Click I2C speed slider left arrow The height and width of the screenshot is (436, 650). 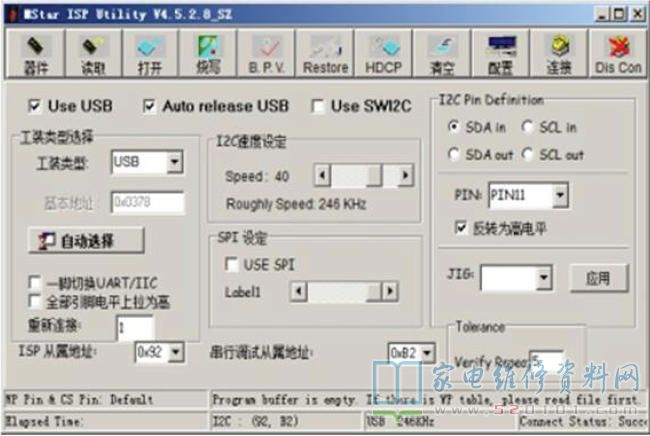click(x=323, y=175)
